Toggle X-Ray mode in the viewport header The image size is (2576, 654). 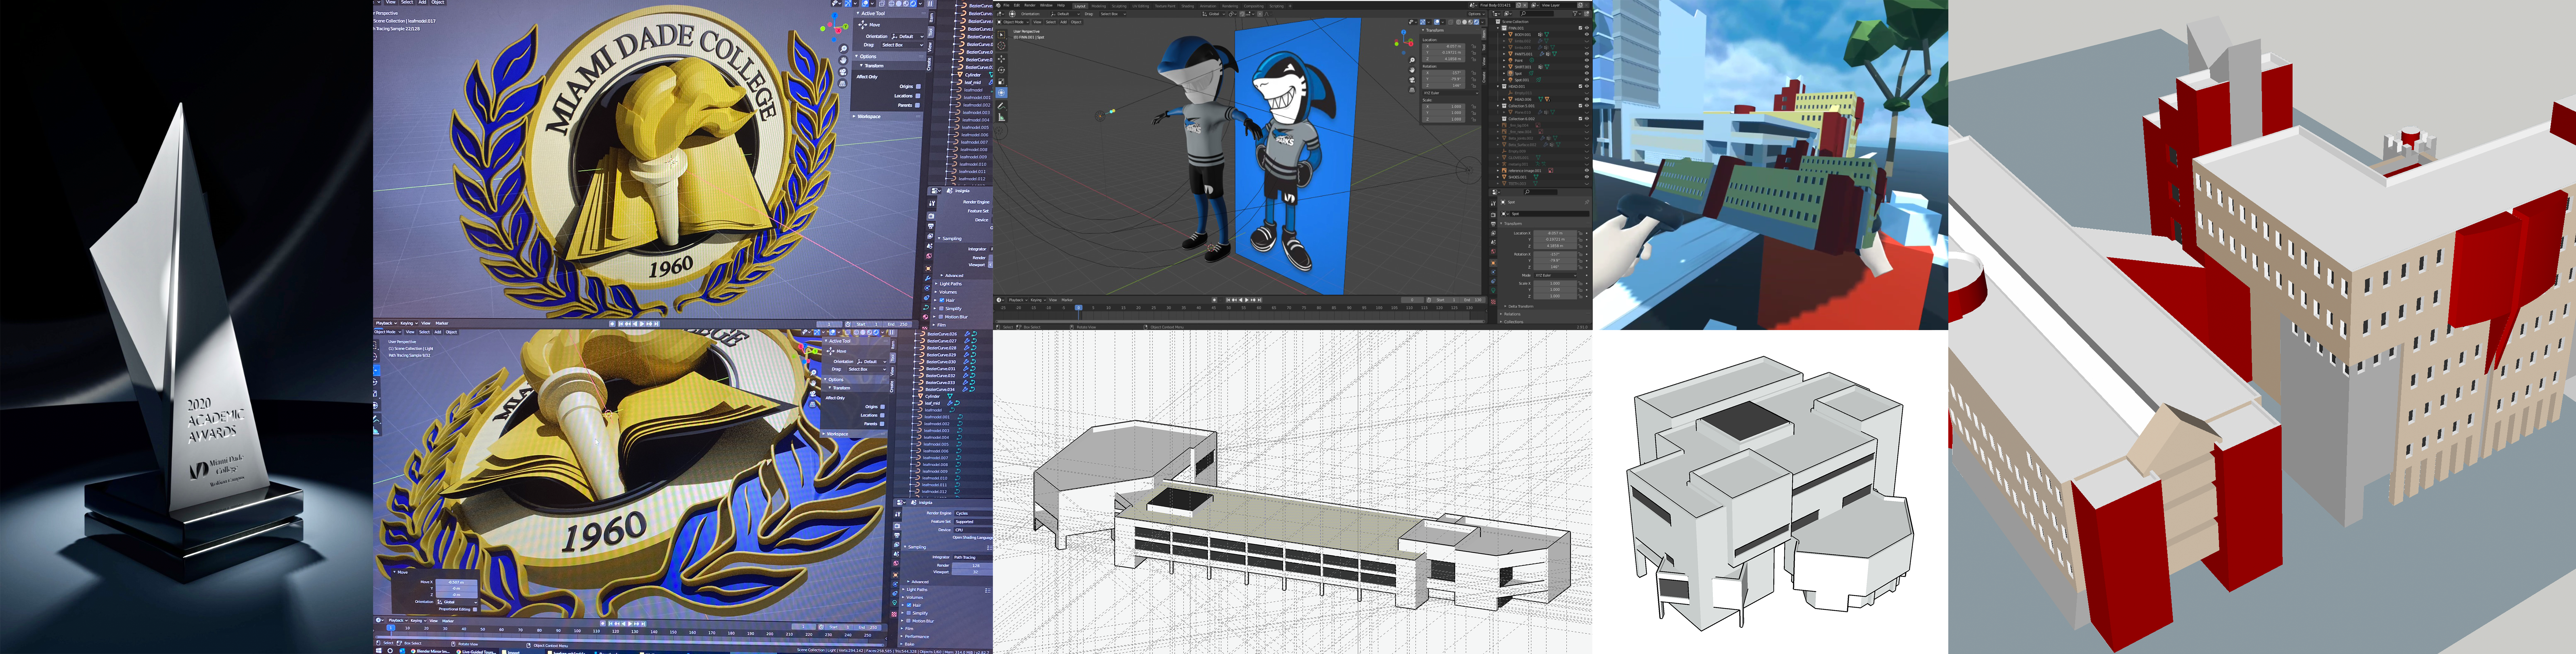click(x=1451, y=22)
